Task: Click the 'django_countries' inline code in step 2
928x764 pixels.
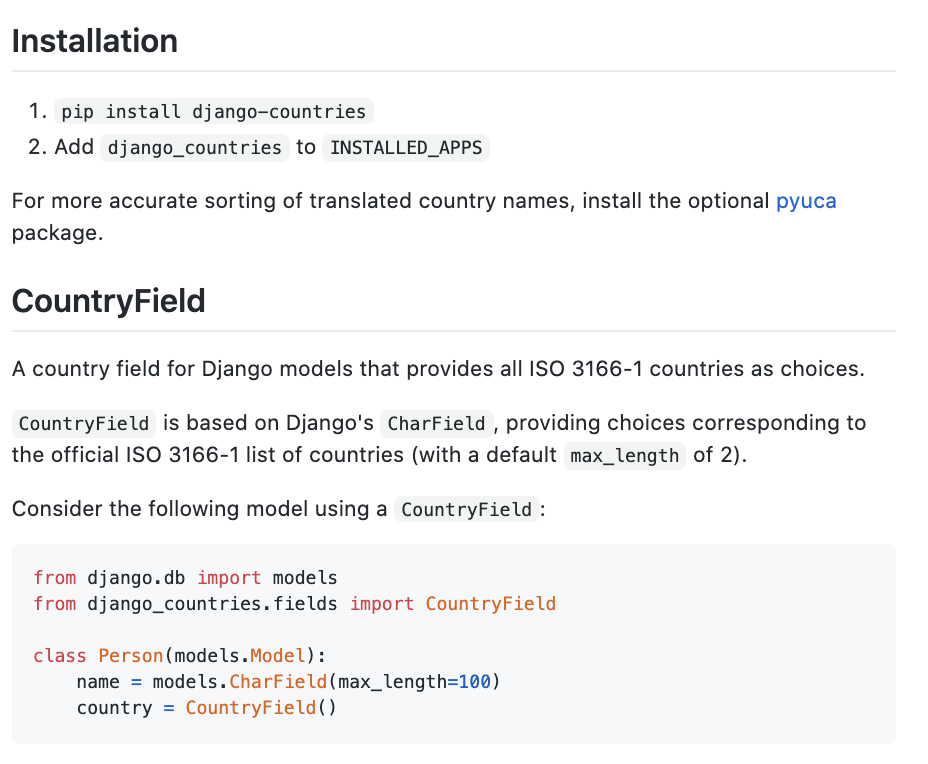Action: click(195, 147)
